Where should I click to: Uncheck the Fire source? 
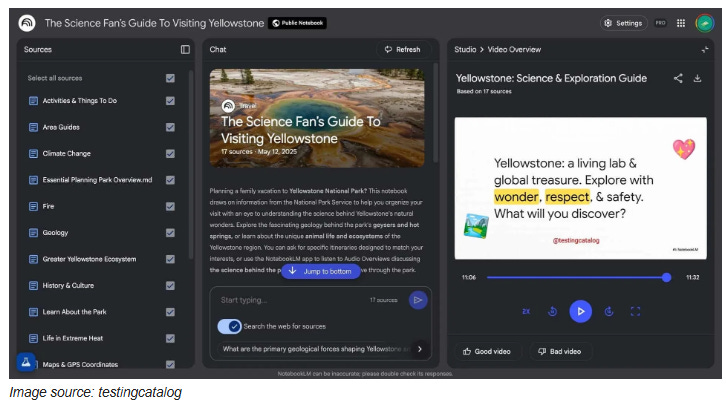[x=170, y=206]
